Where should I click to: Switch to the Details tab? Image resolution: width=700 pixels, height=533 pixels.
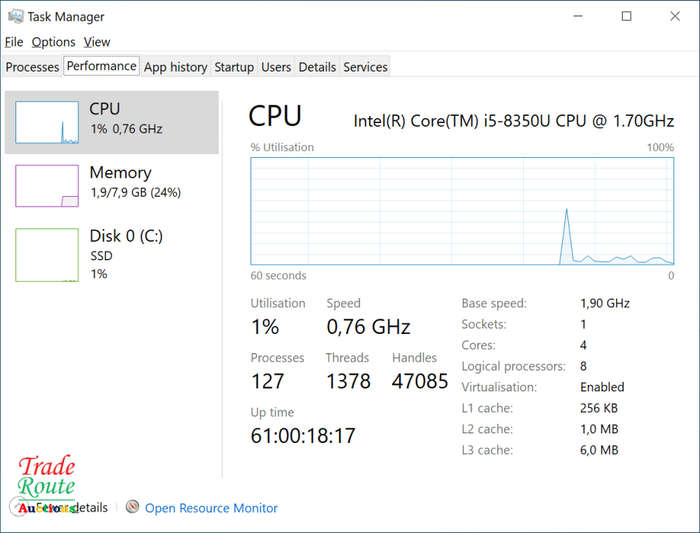[x=317, y=67]
